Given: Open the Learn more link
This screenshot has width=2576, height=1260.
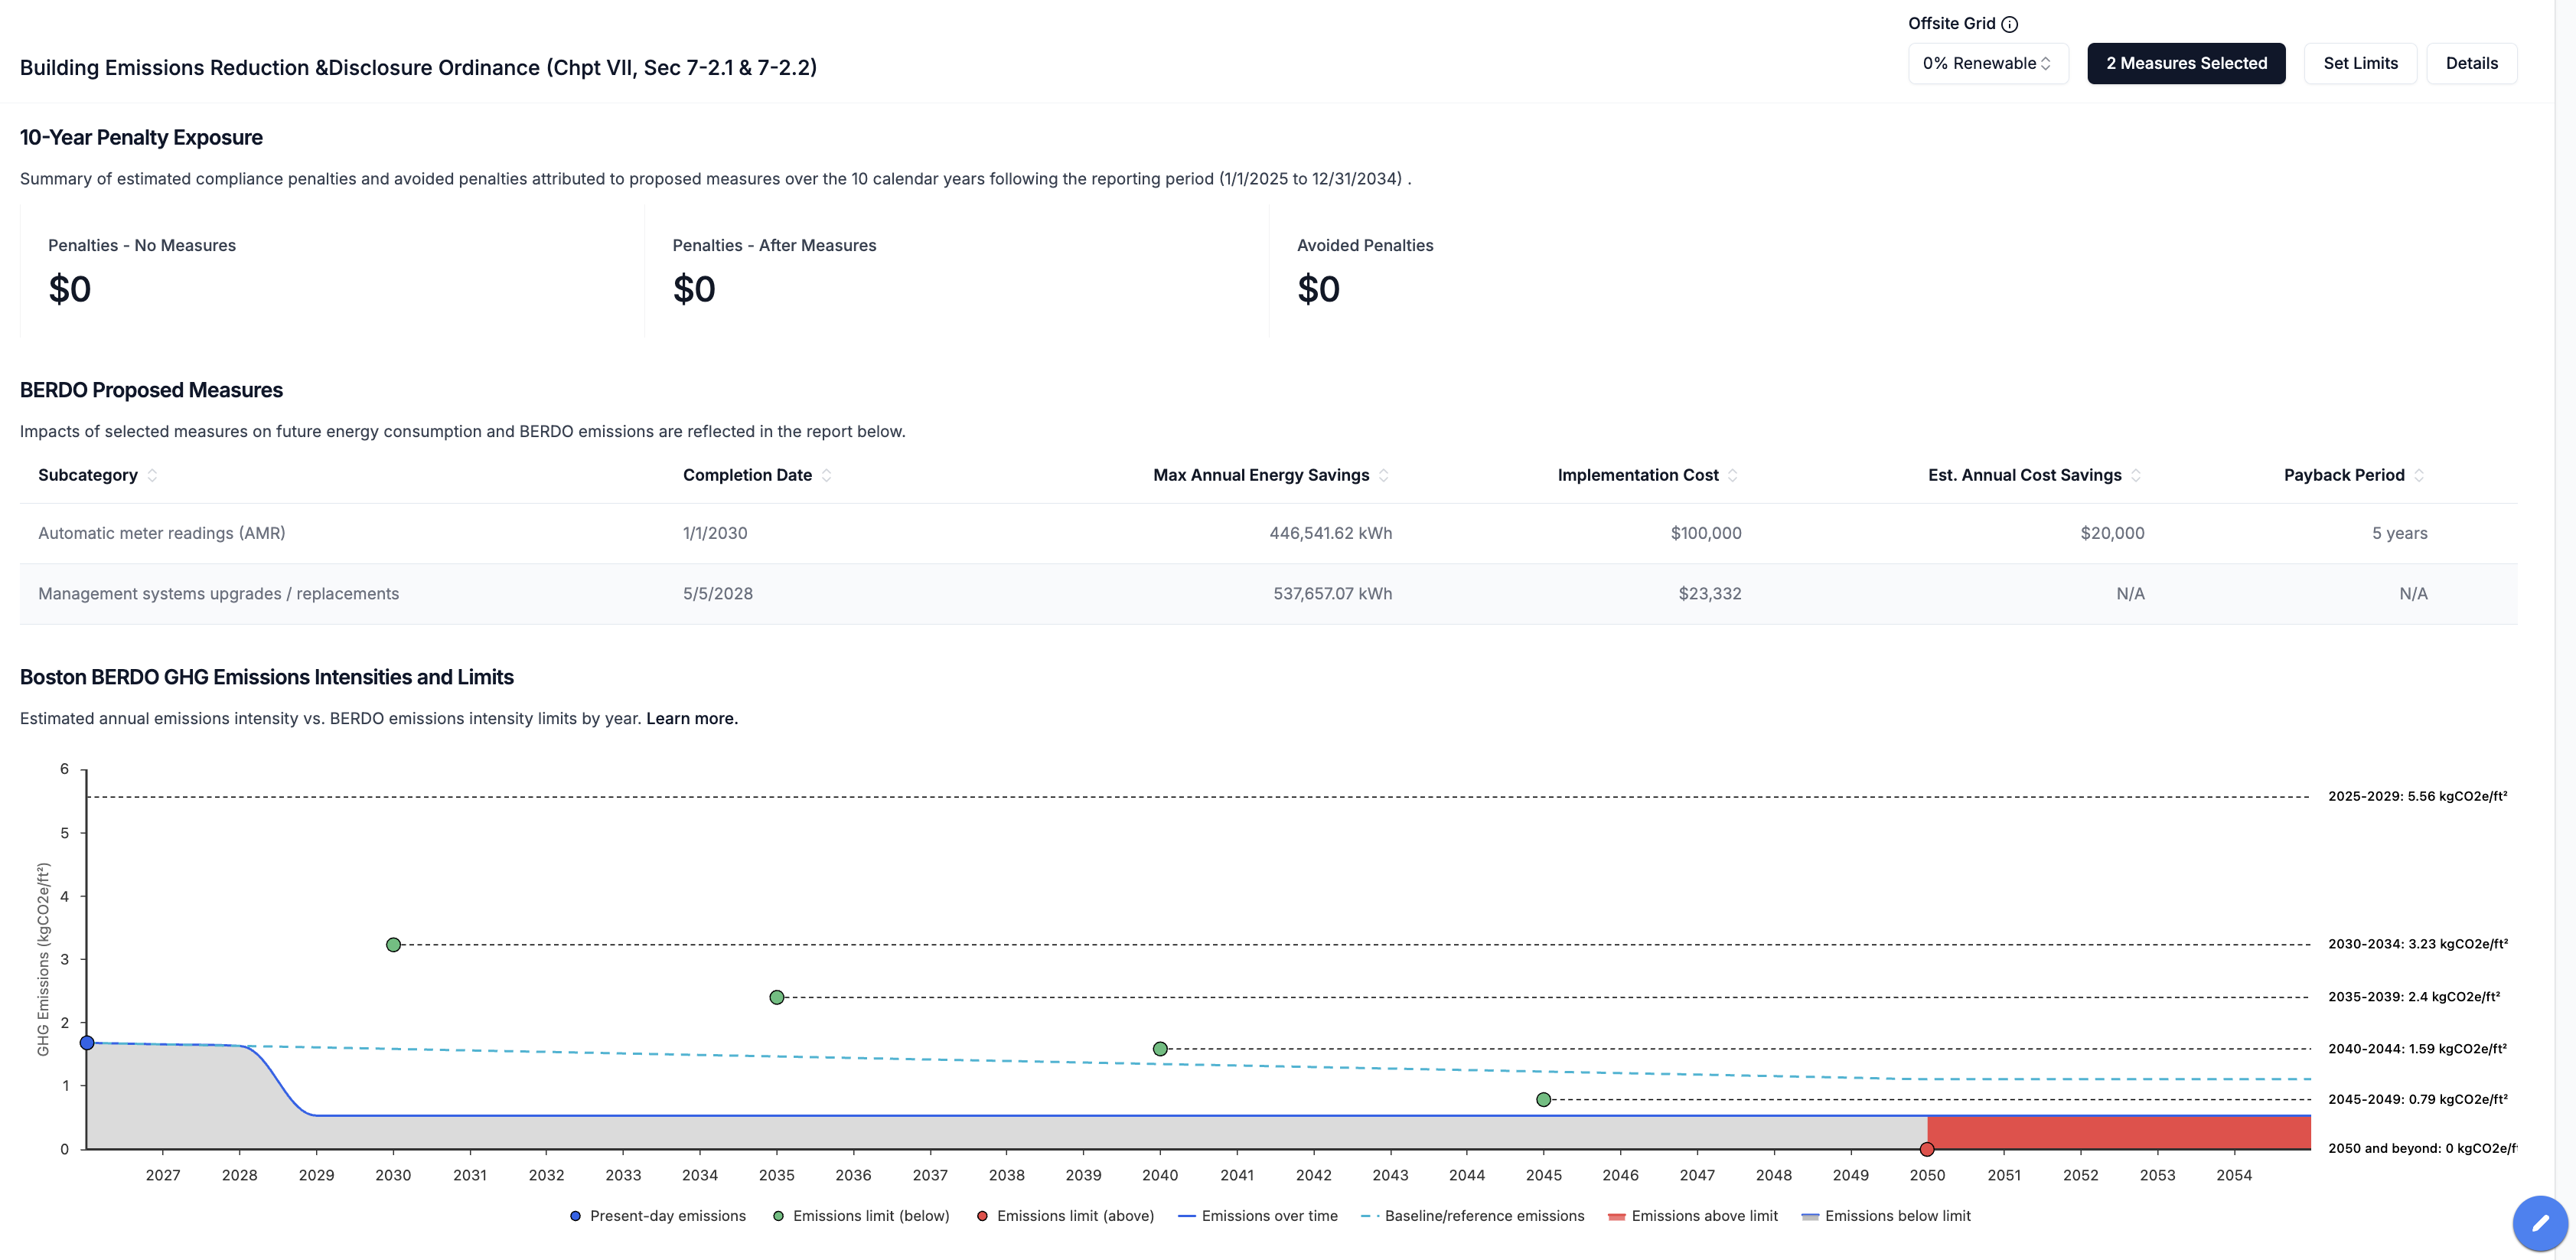Looking at the screenshot, I should [x=691, y=718].
